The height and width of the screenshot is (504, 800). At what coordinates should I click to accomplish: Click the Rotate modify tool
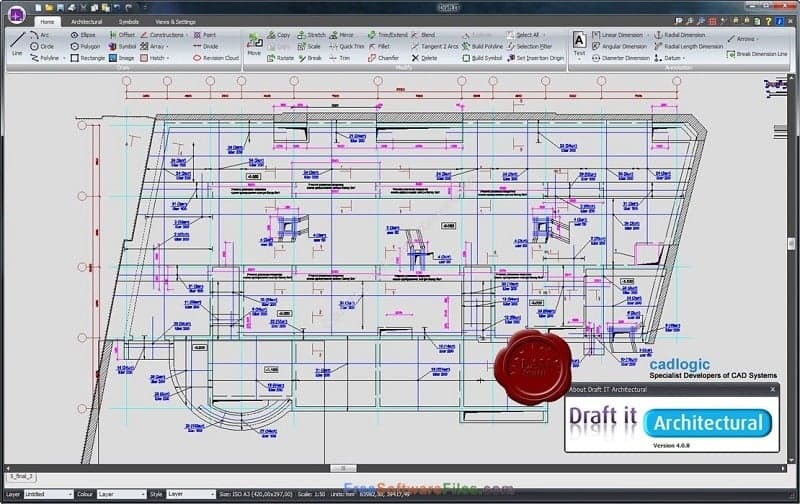pyautogui.click(x=280, y=58)
